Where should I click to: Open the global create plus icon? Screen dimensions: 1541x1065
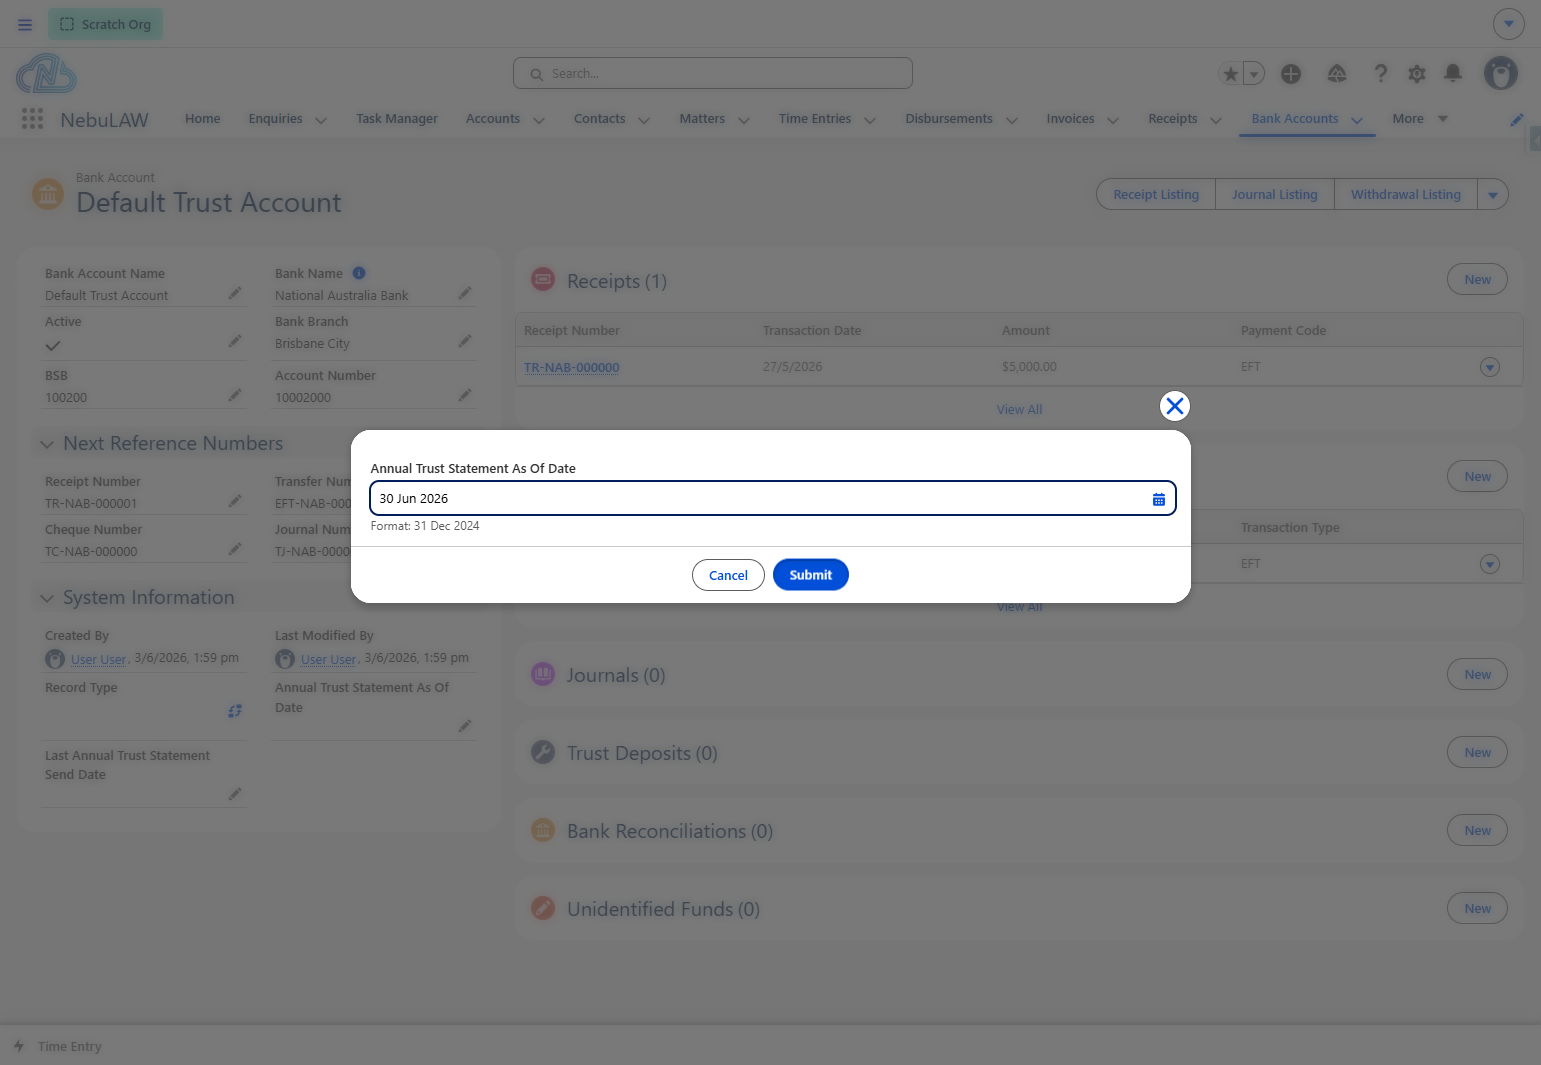click(1291, 73)
